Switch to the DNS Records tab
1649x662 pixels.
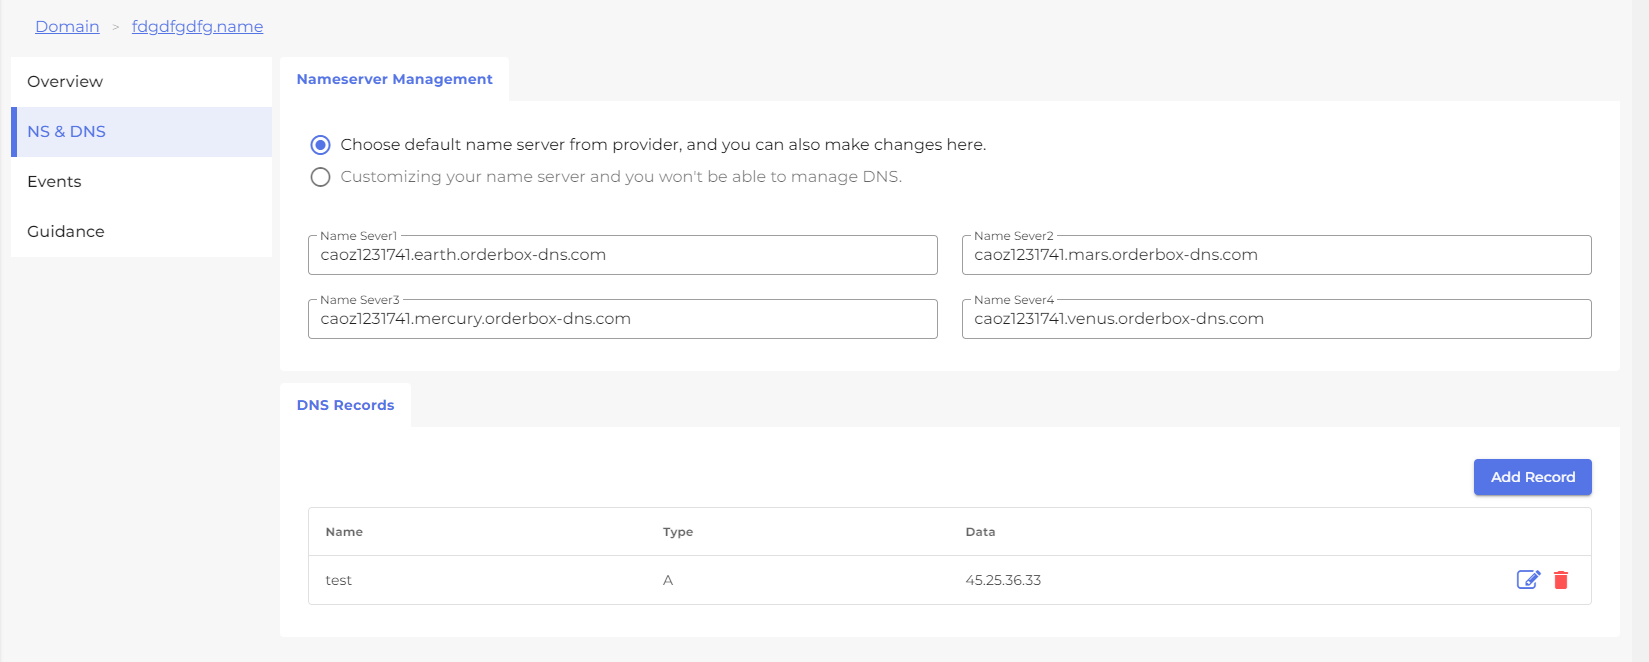(x=345, y=405)
